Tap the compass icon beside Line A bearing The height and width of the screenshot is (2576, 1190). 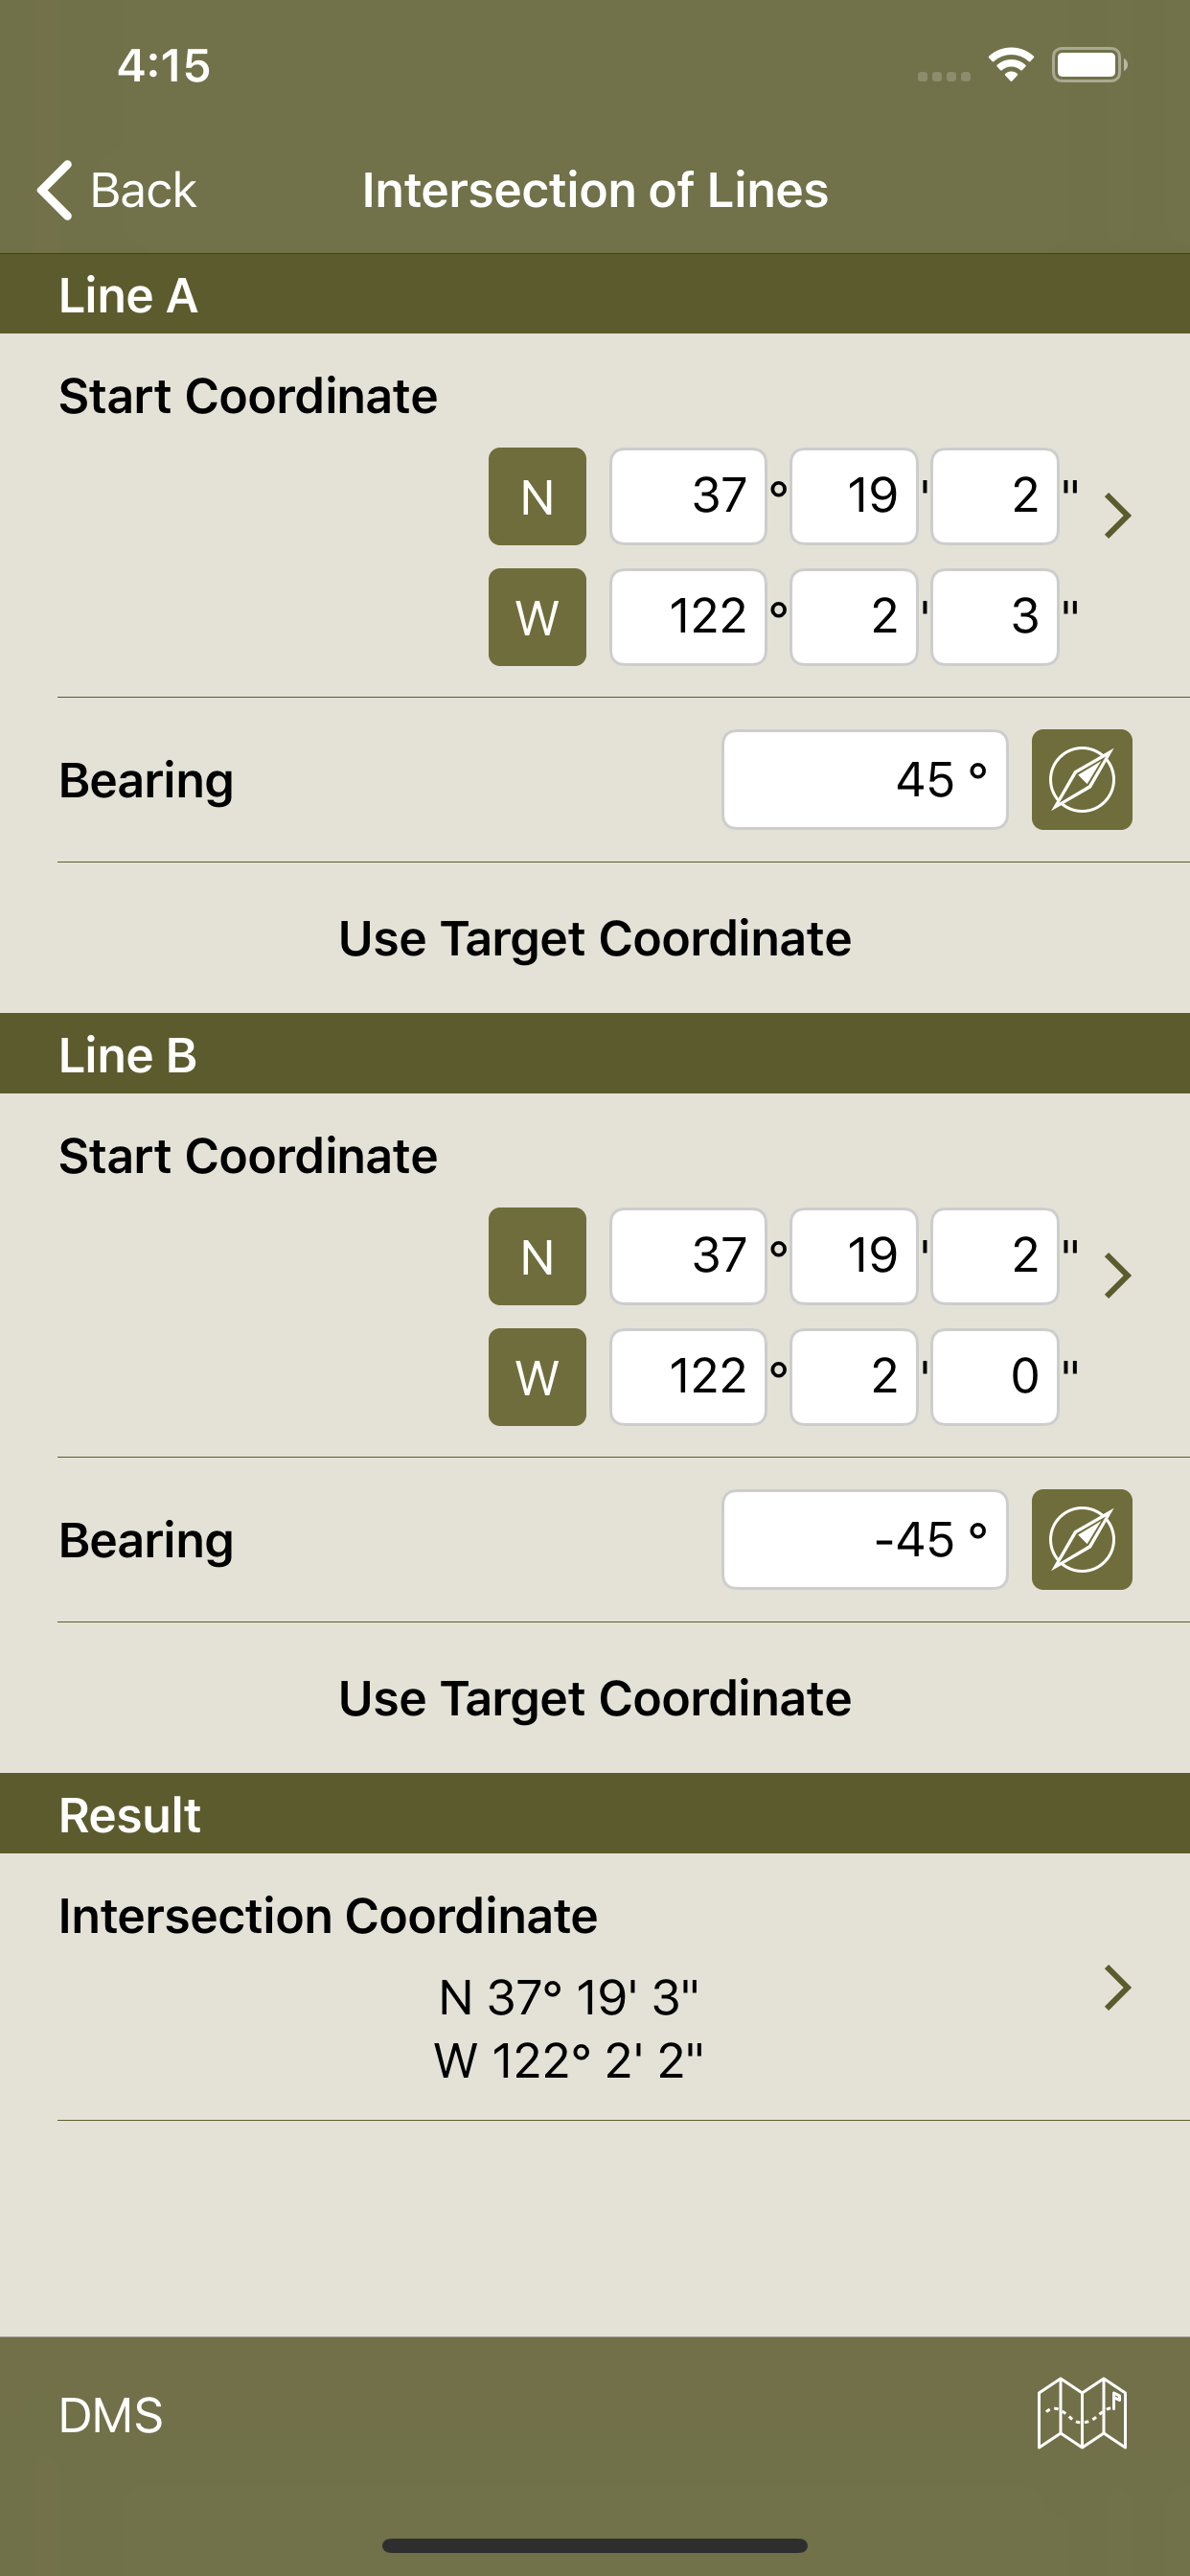[x=1081, y=779]
